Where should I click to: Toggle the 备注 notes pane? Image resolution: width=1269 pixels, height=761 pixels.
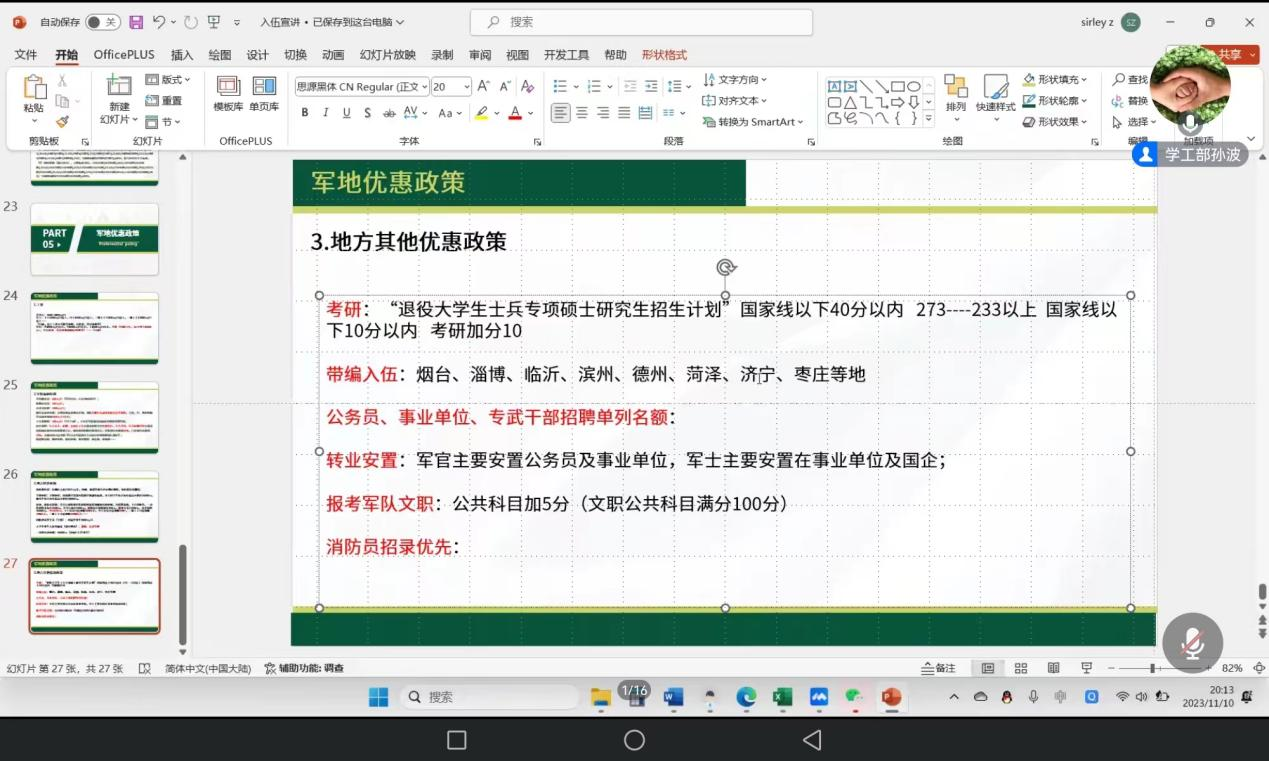pyautogui.click(x=939, y=668)
